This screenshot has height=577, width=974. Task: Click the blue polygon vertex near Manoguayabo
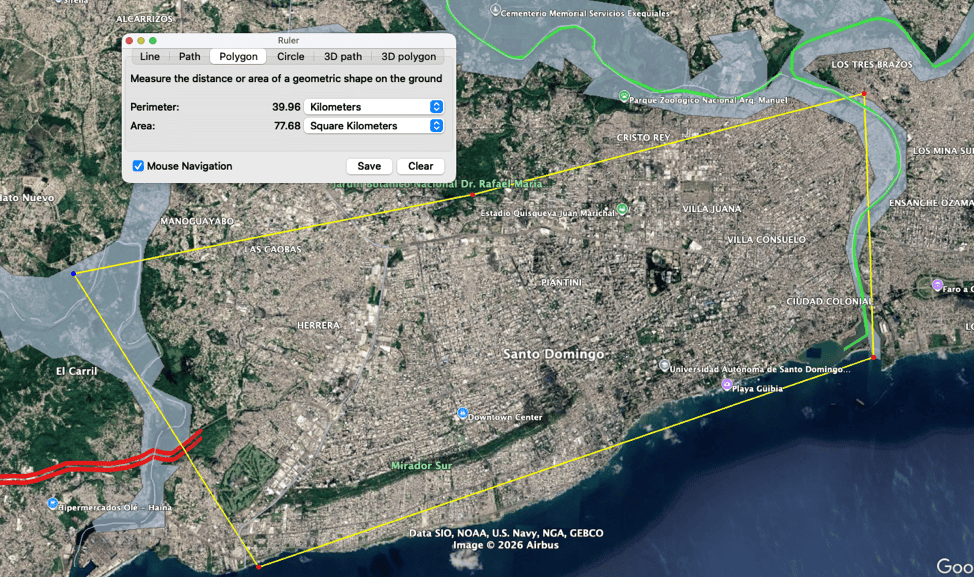coord(73,273)
